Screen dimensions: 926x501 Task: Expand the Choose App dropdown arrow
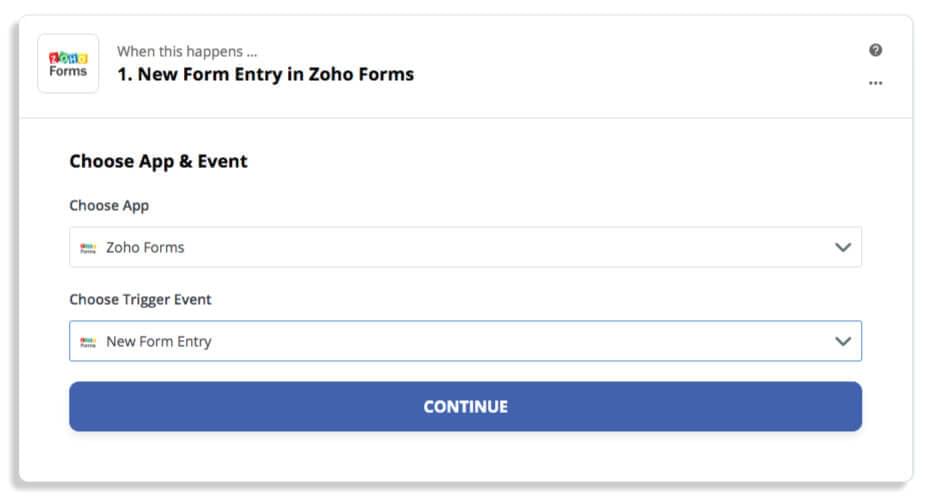(x=843, y=247)
